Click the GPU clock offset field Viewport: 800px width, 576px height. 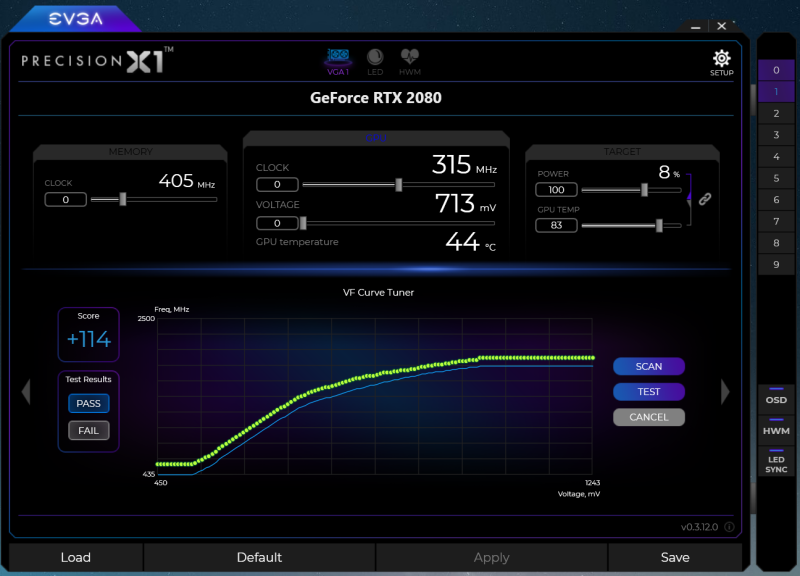tap(277, 184)
